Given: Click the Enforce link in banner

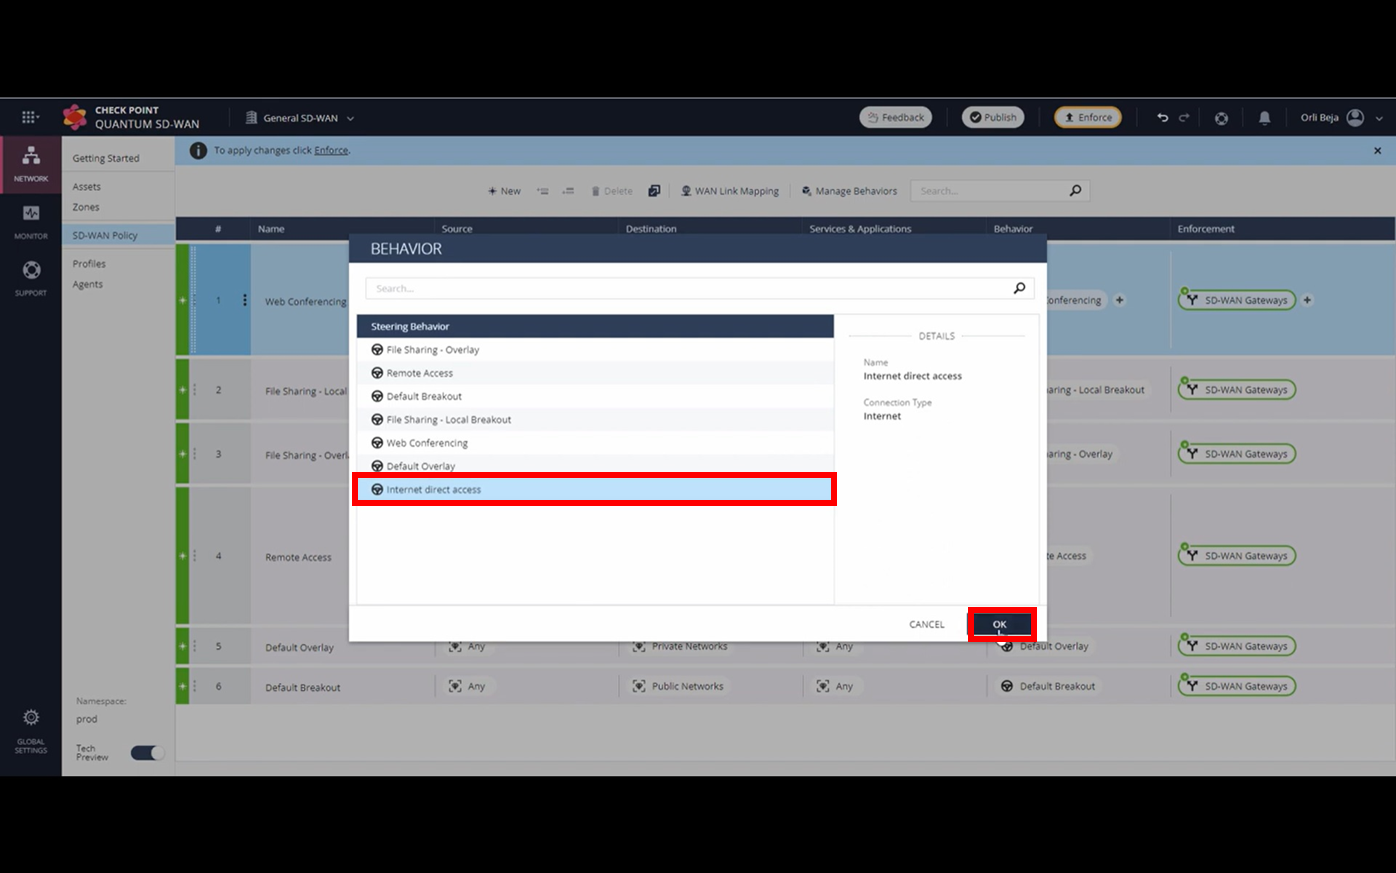Looking at the screenshot, I should [331, 150].
